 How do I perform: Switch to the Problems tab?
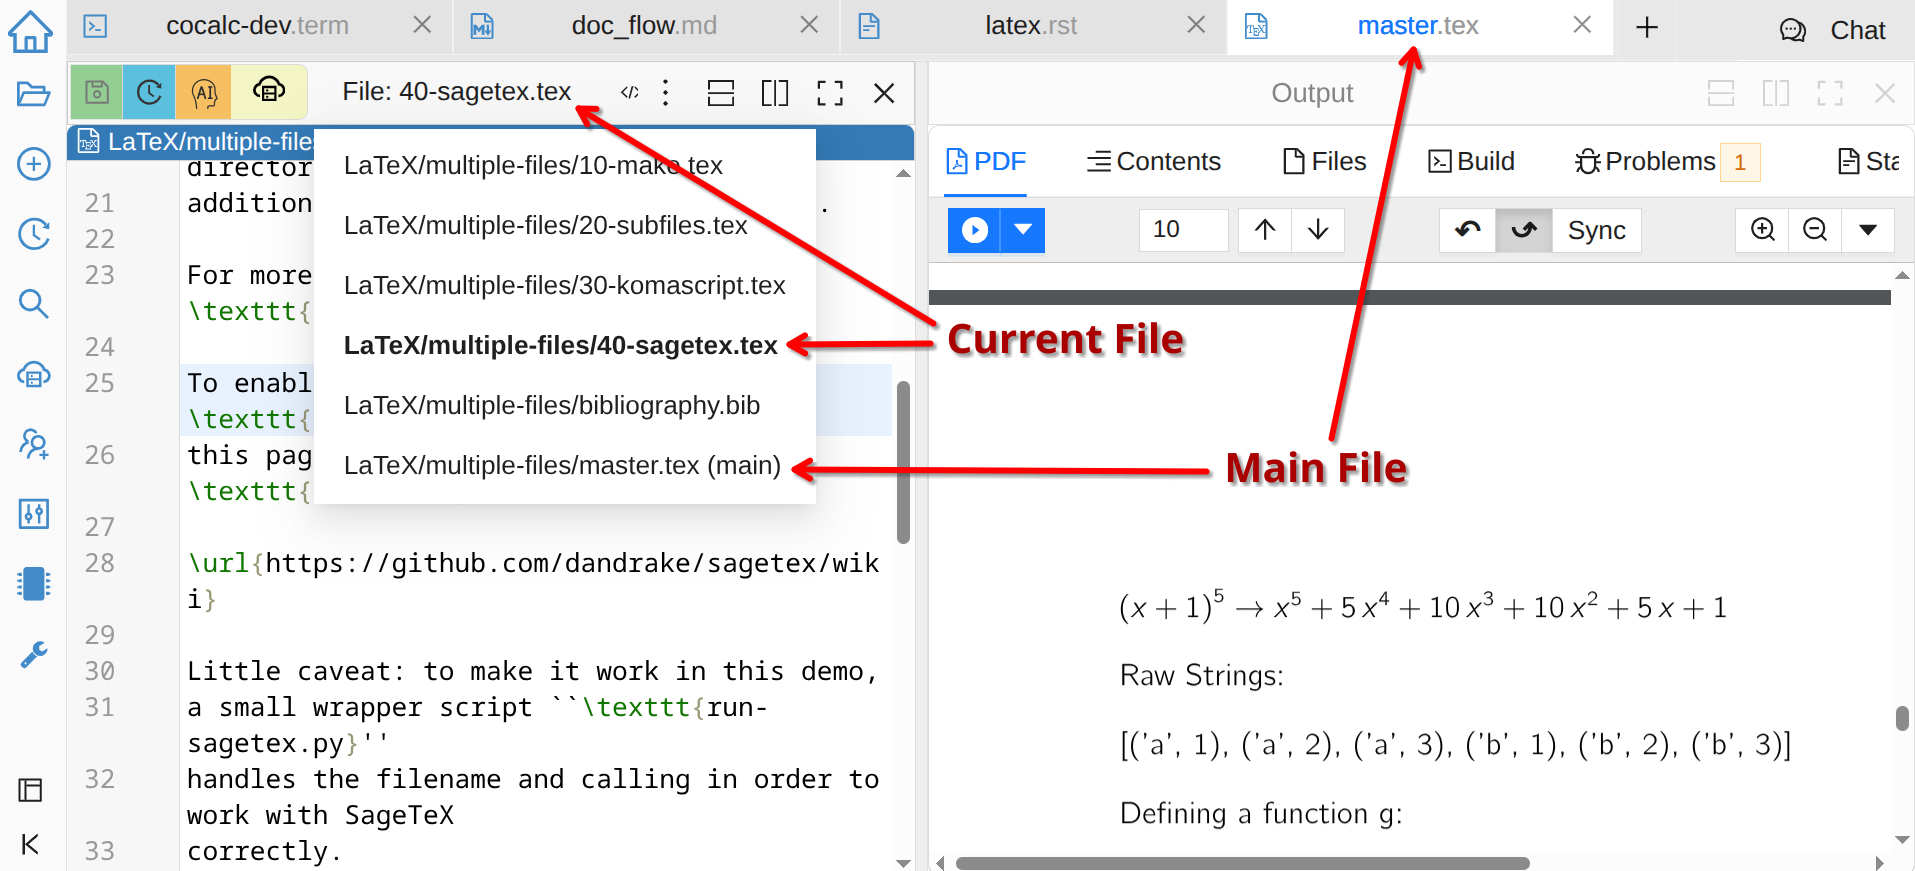coord(1658,162)
